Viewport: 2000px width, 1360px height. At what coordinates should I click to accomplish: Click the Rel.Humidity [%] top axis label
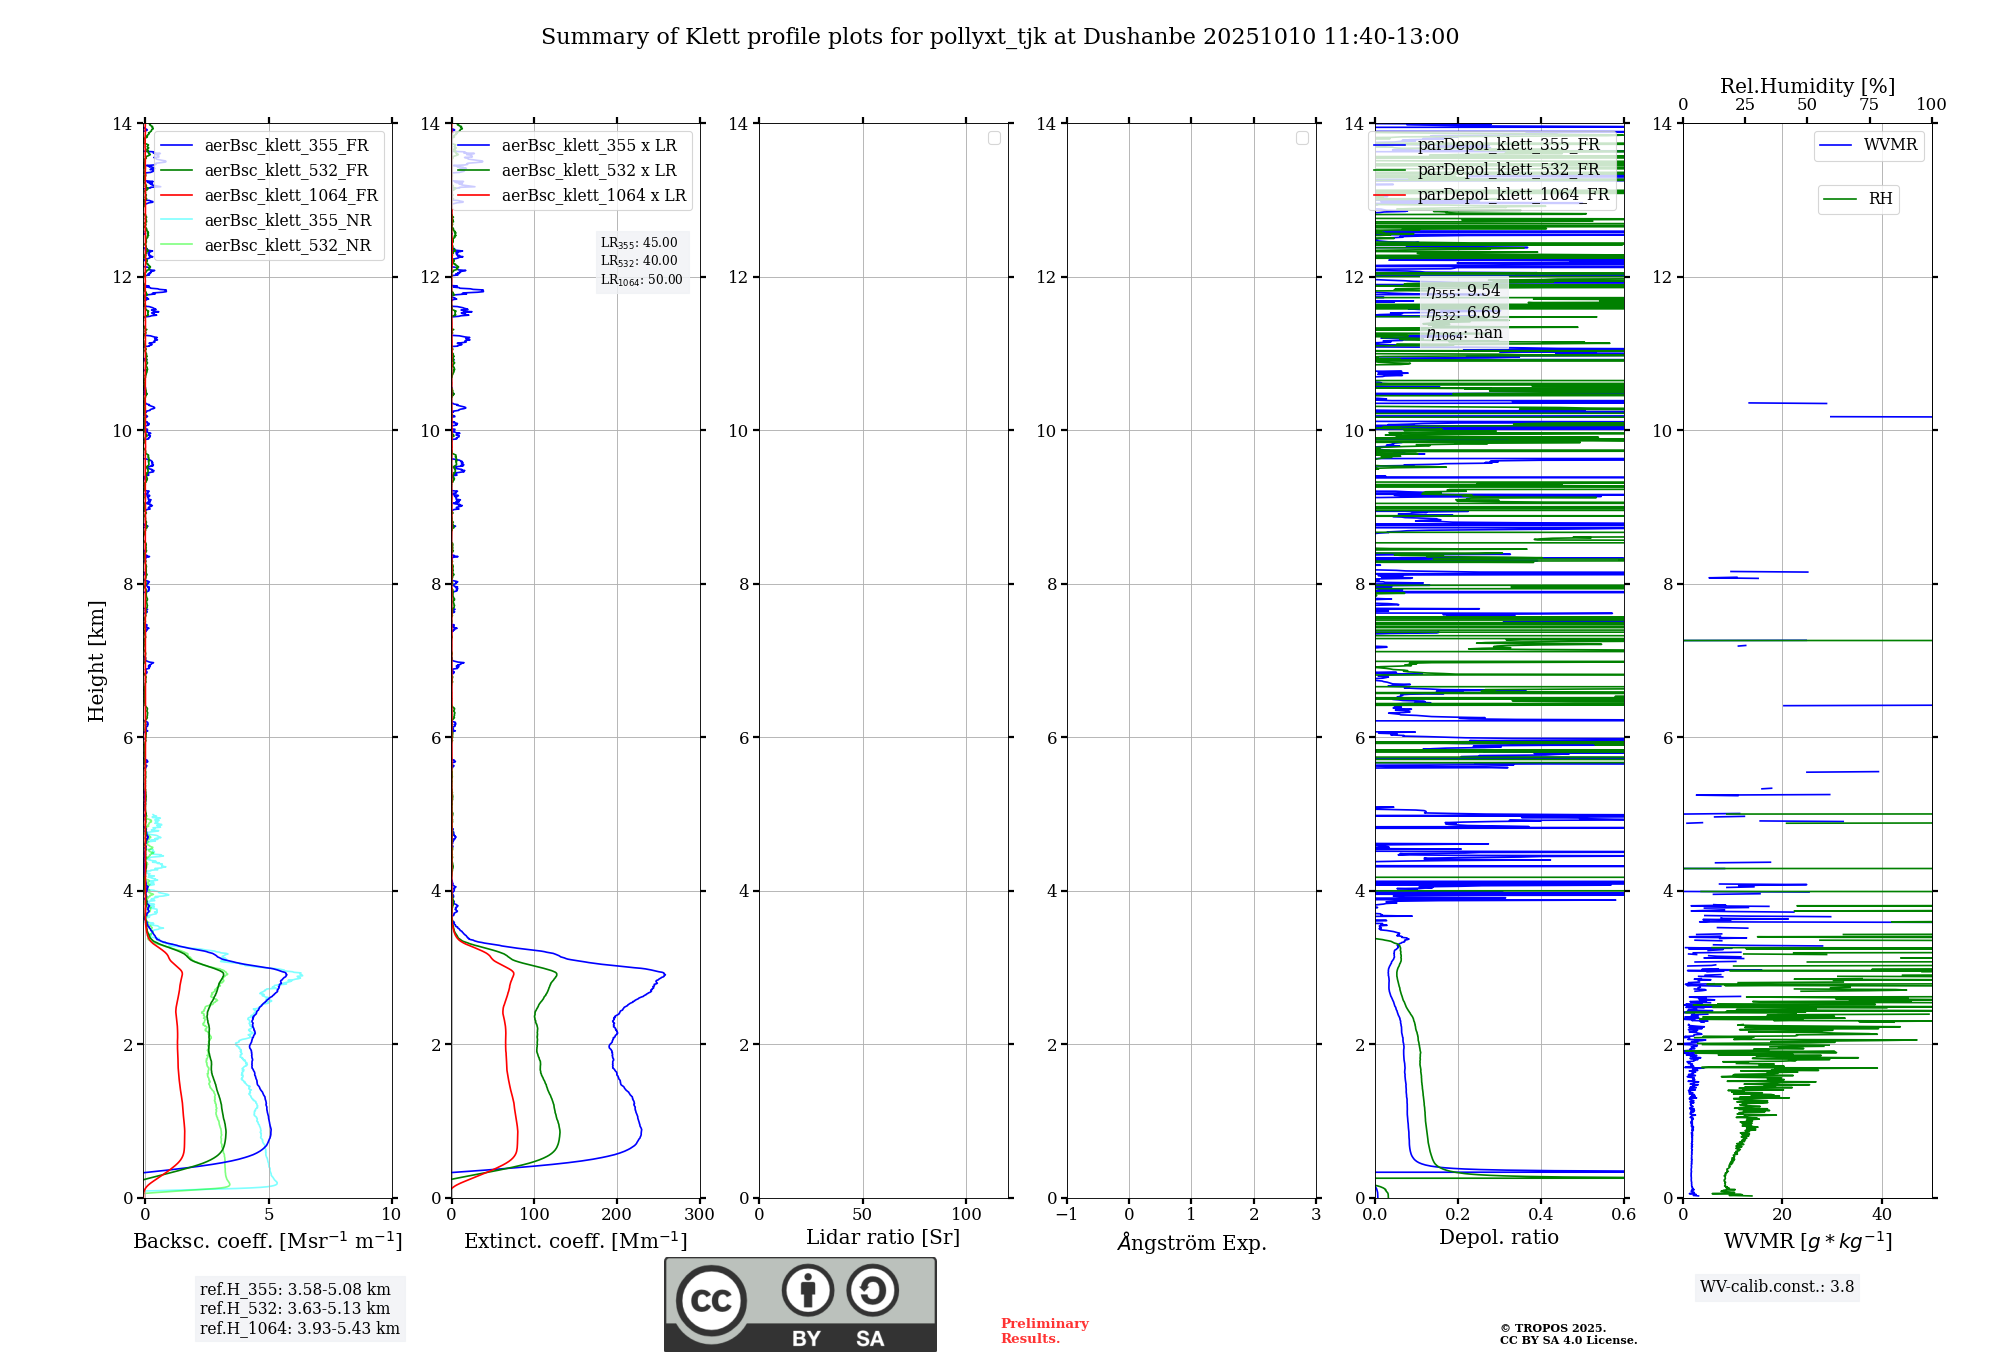point(1807,86)
